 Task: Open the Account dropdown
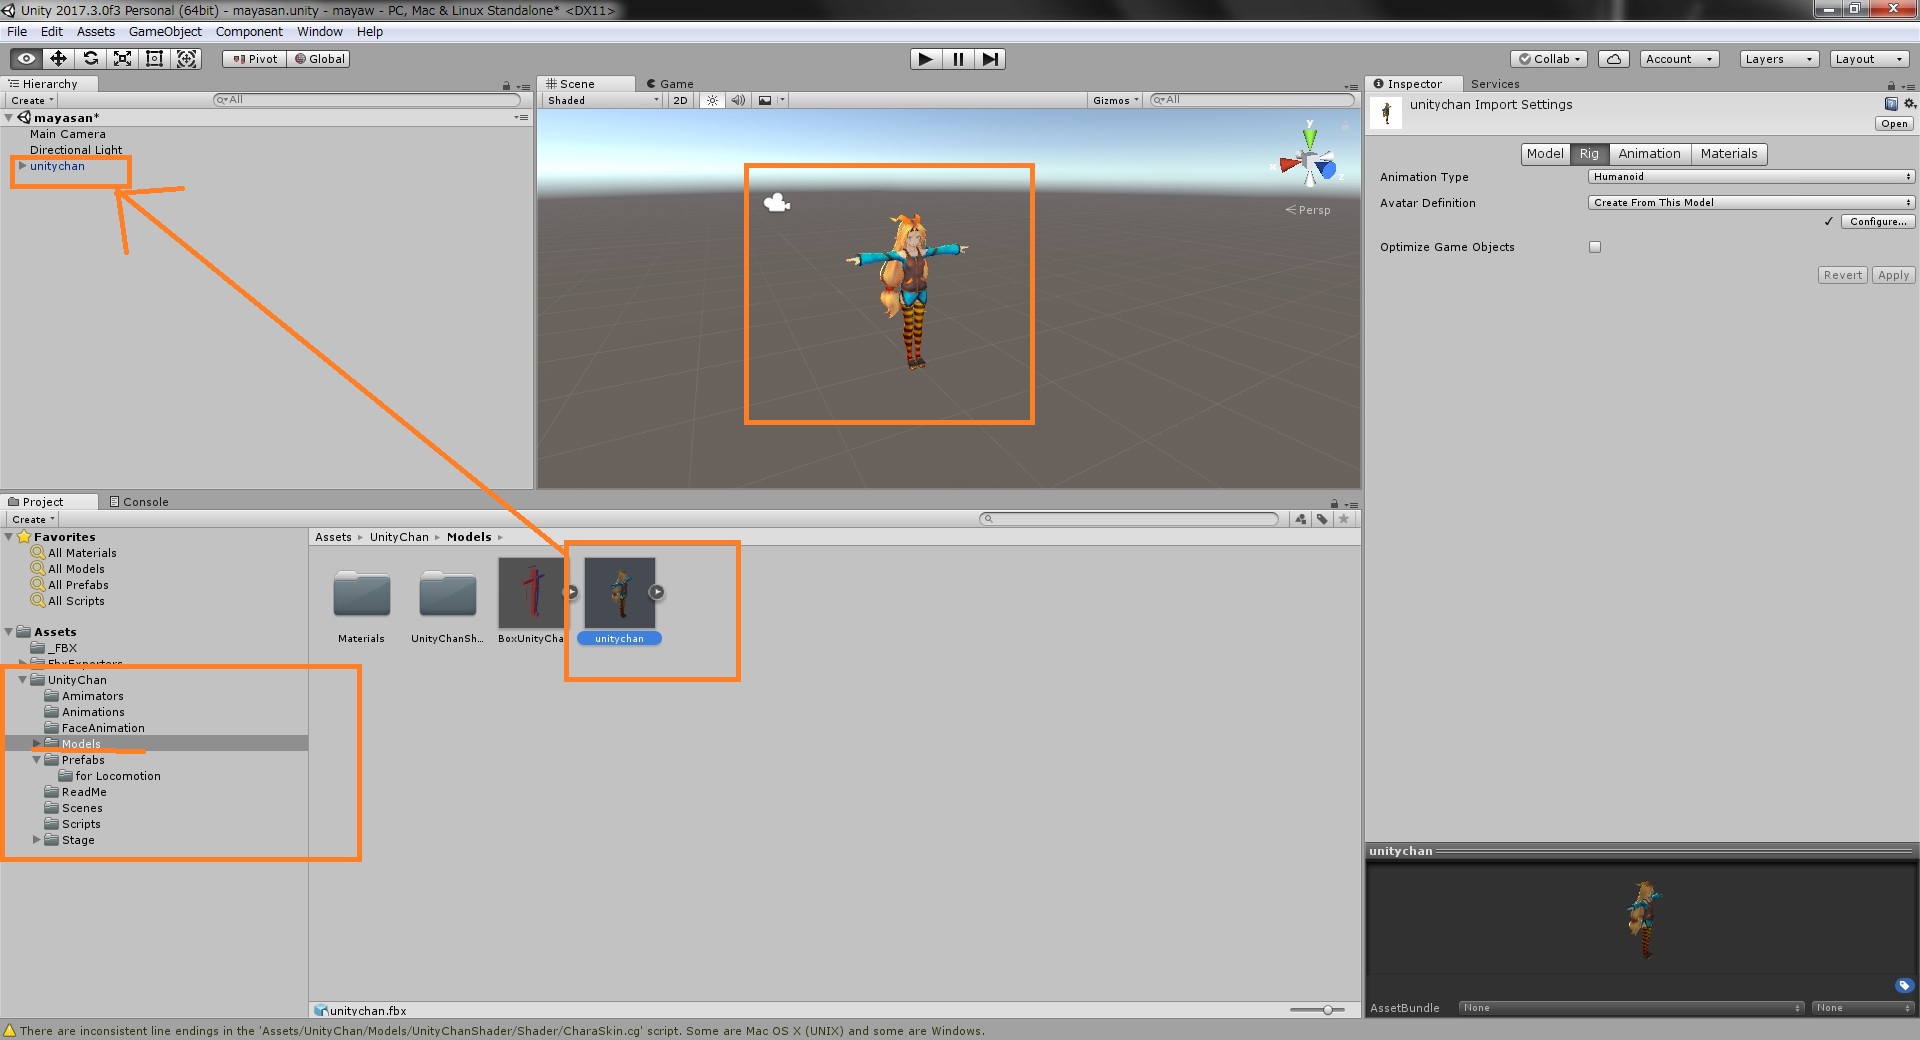pyautogui.click(x=1679, y=59)
